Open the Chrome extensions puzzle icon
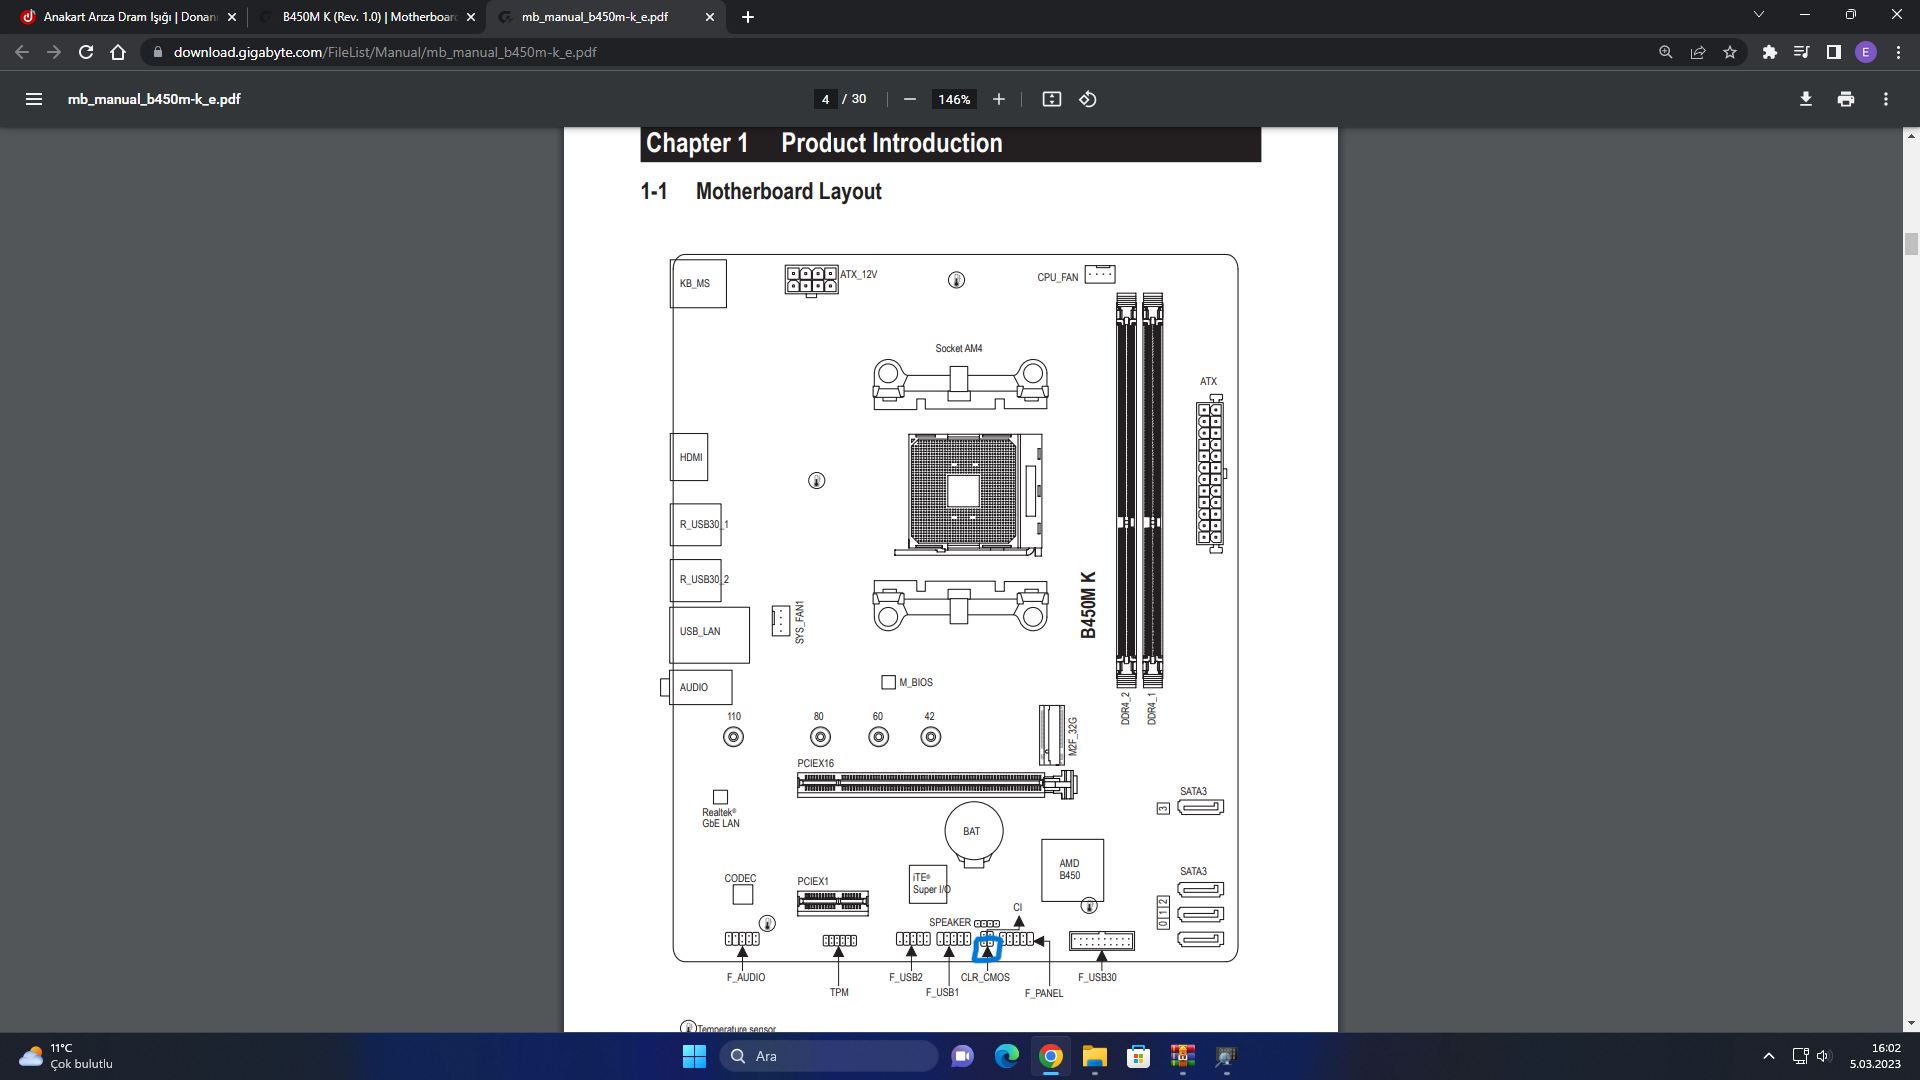The width and height of the screenshot is (1920, 1080). point(1769,52)
